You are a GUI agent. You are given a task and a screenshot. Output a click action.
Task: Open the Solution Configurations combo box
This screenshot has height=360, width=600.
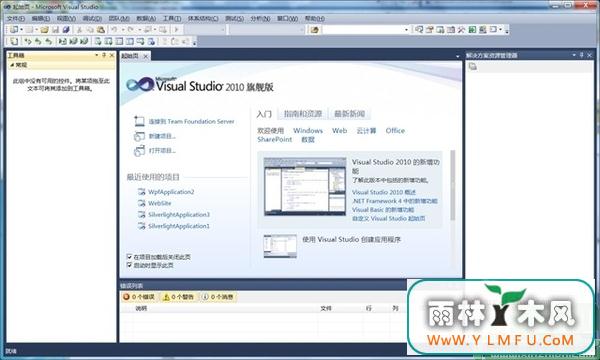pos(206,29)
